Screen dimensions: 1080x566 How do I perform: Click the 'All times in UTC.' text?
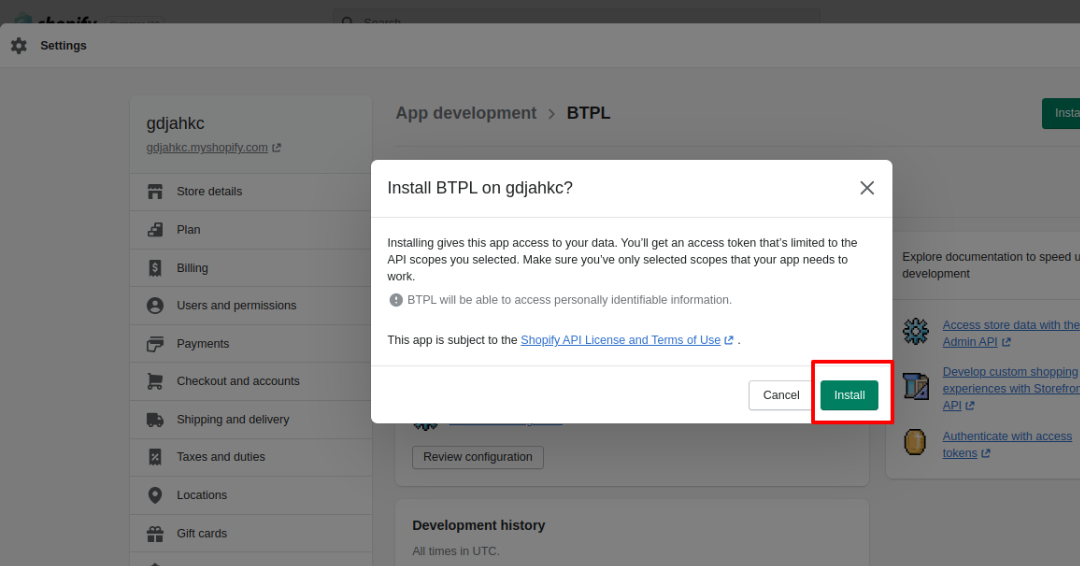pyautogui.click(x=456, y=552)
